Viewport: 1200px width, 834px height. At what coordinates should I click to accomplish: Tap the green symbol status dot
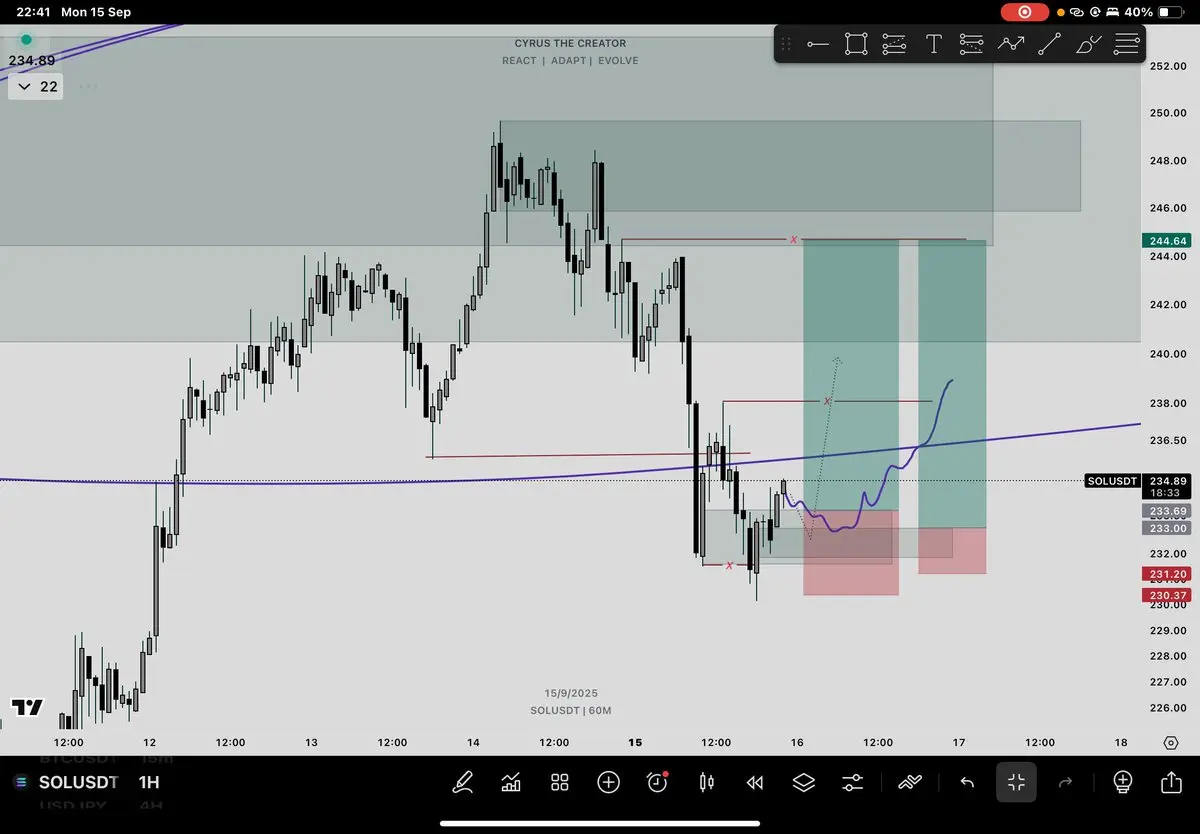click(27, 40)
